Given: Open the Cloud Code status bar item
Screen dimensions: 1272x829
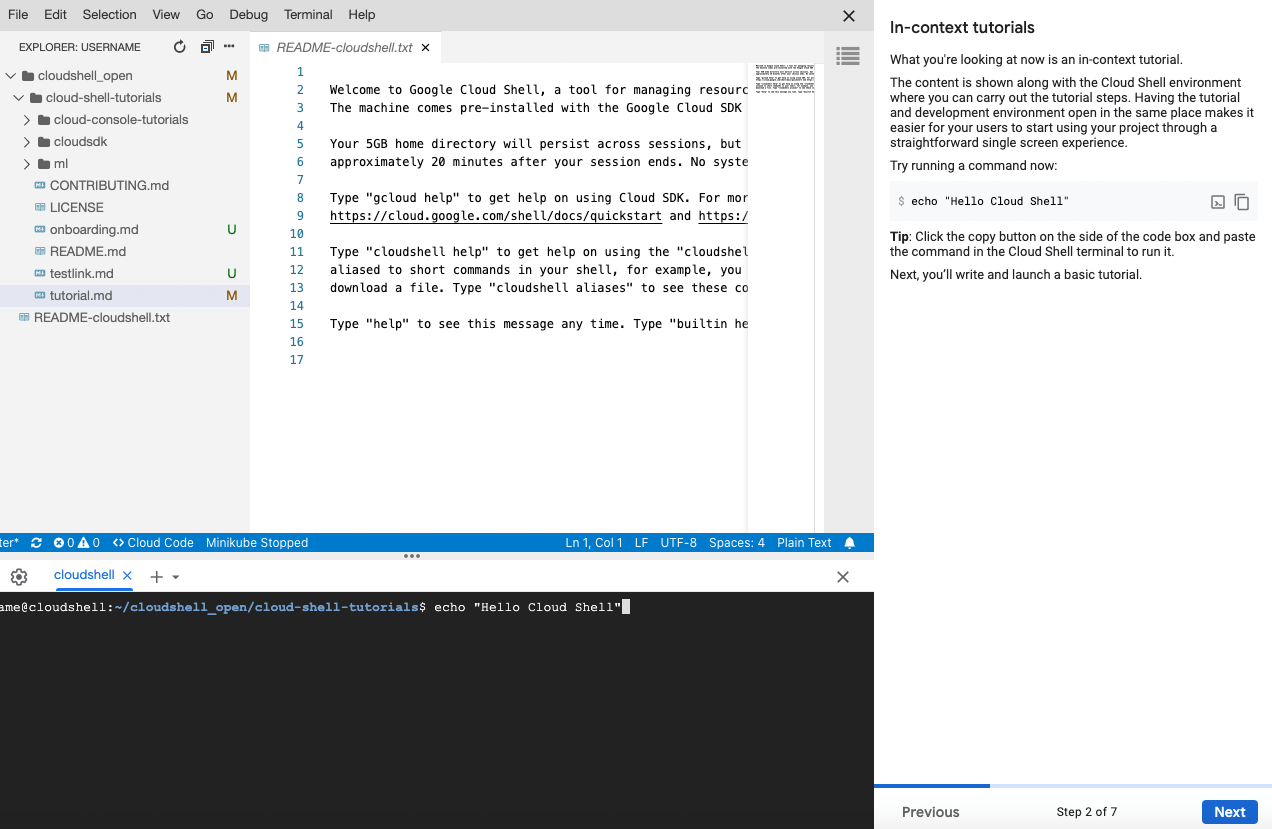Looking at the screenshot, I should click(x=152, y=542).
